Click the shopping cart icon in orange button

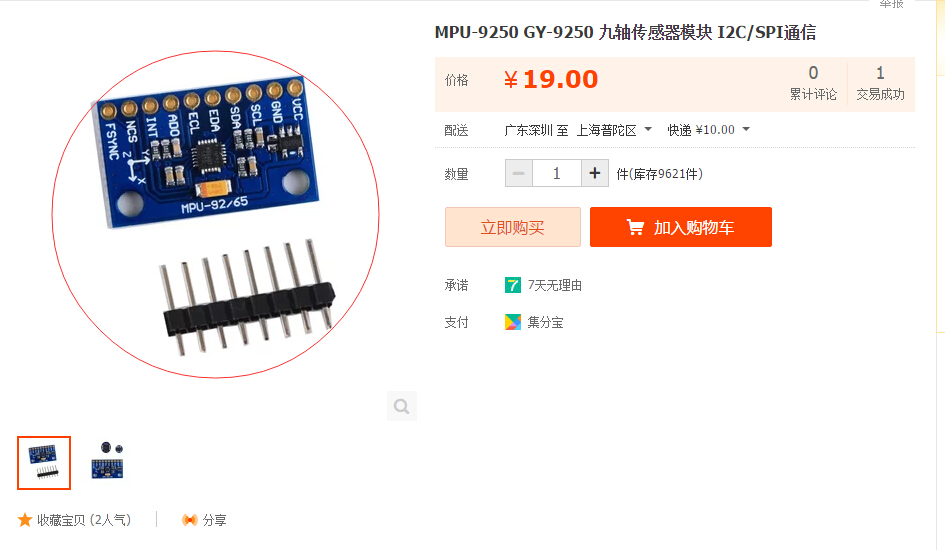point(635,227)
